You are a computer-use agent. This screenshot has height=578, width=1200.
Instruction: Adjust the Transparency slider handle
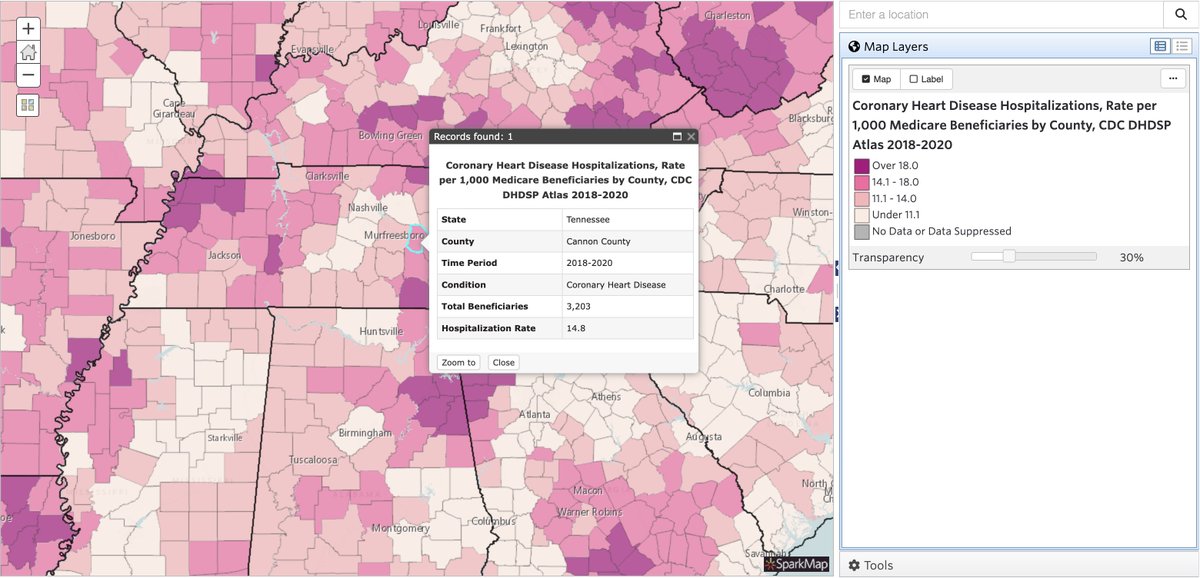1009,257
